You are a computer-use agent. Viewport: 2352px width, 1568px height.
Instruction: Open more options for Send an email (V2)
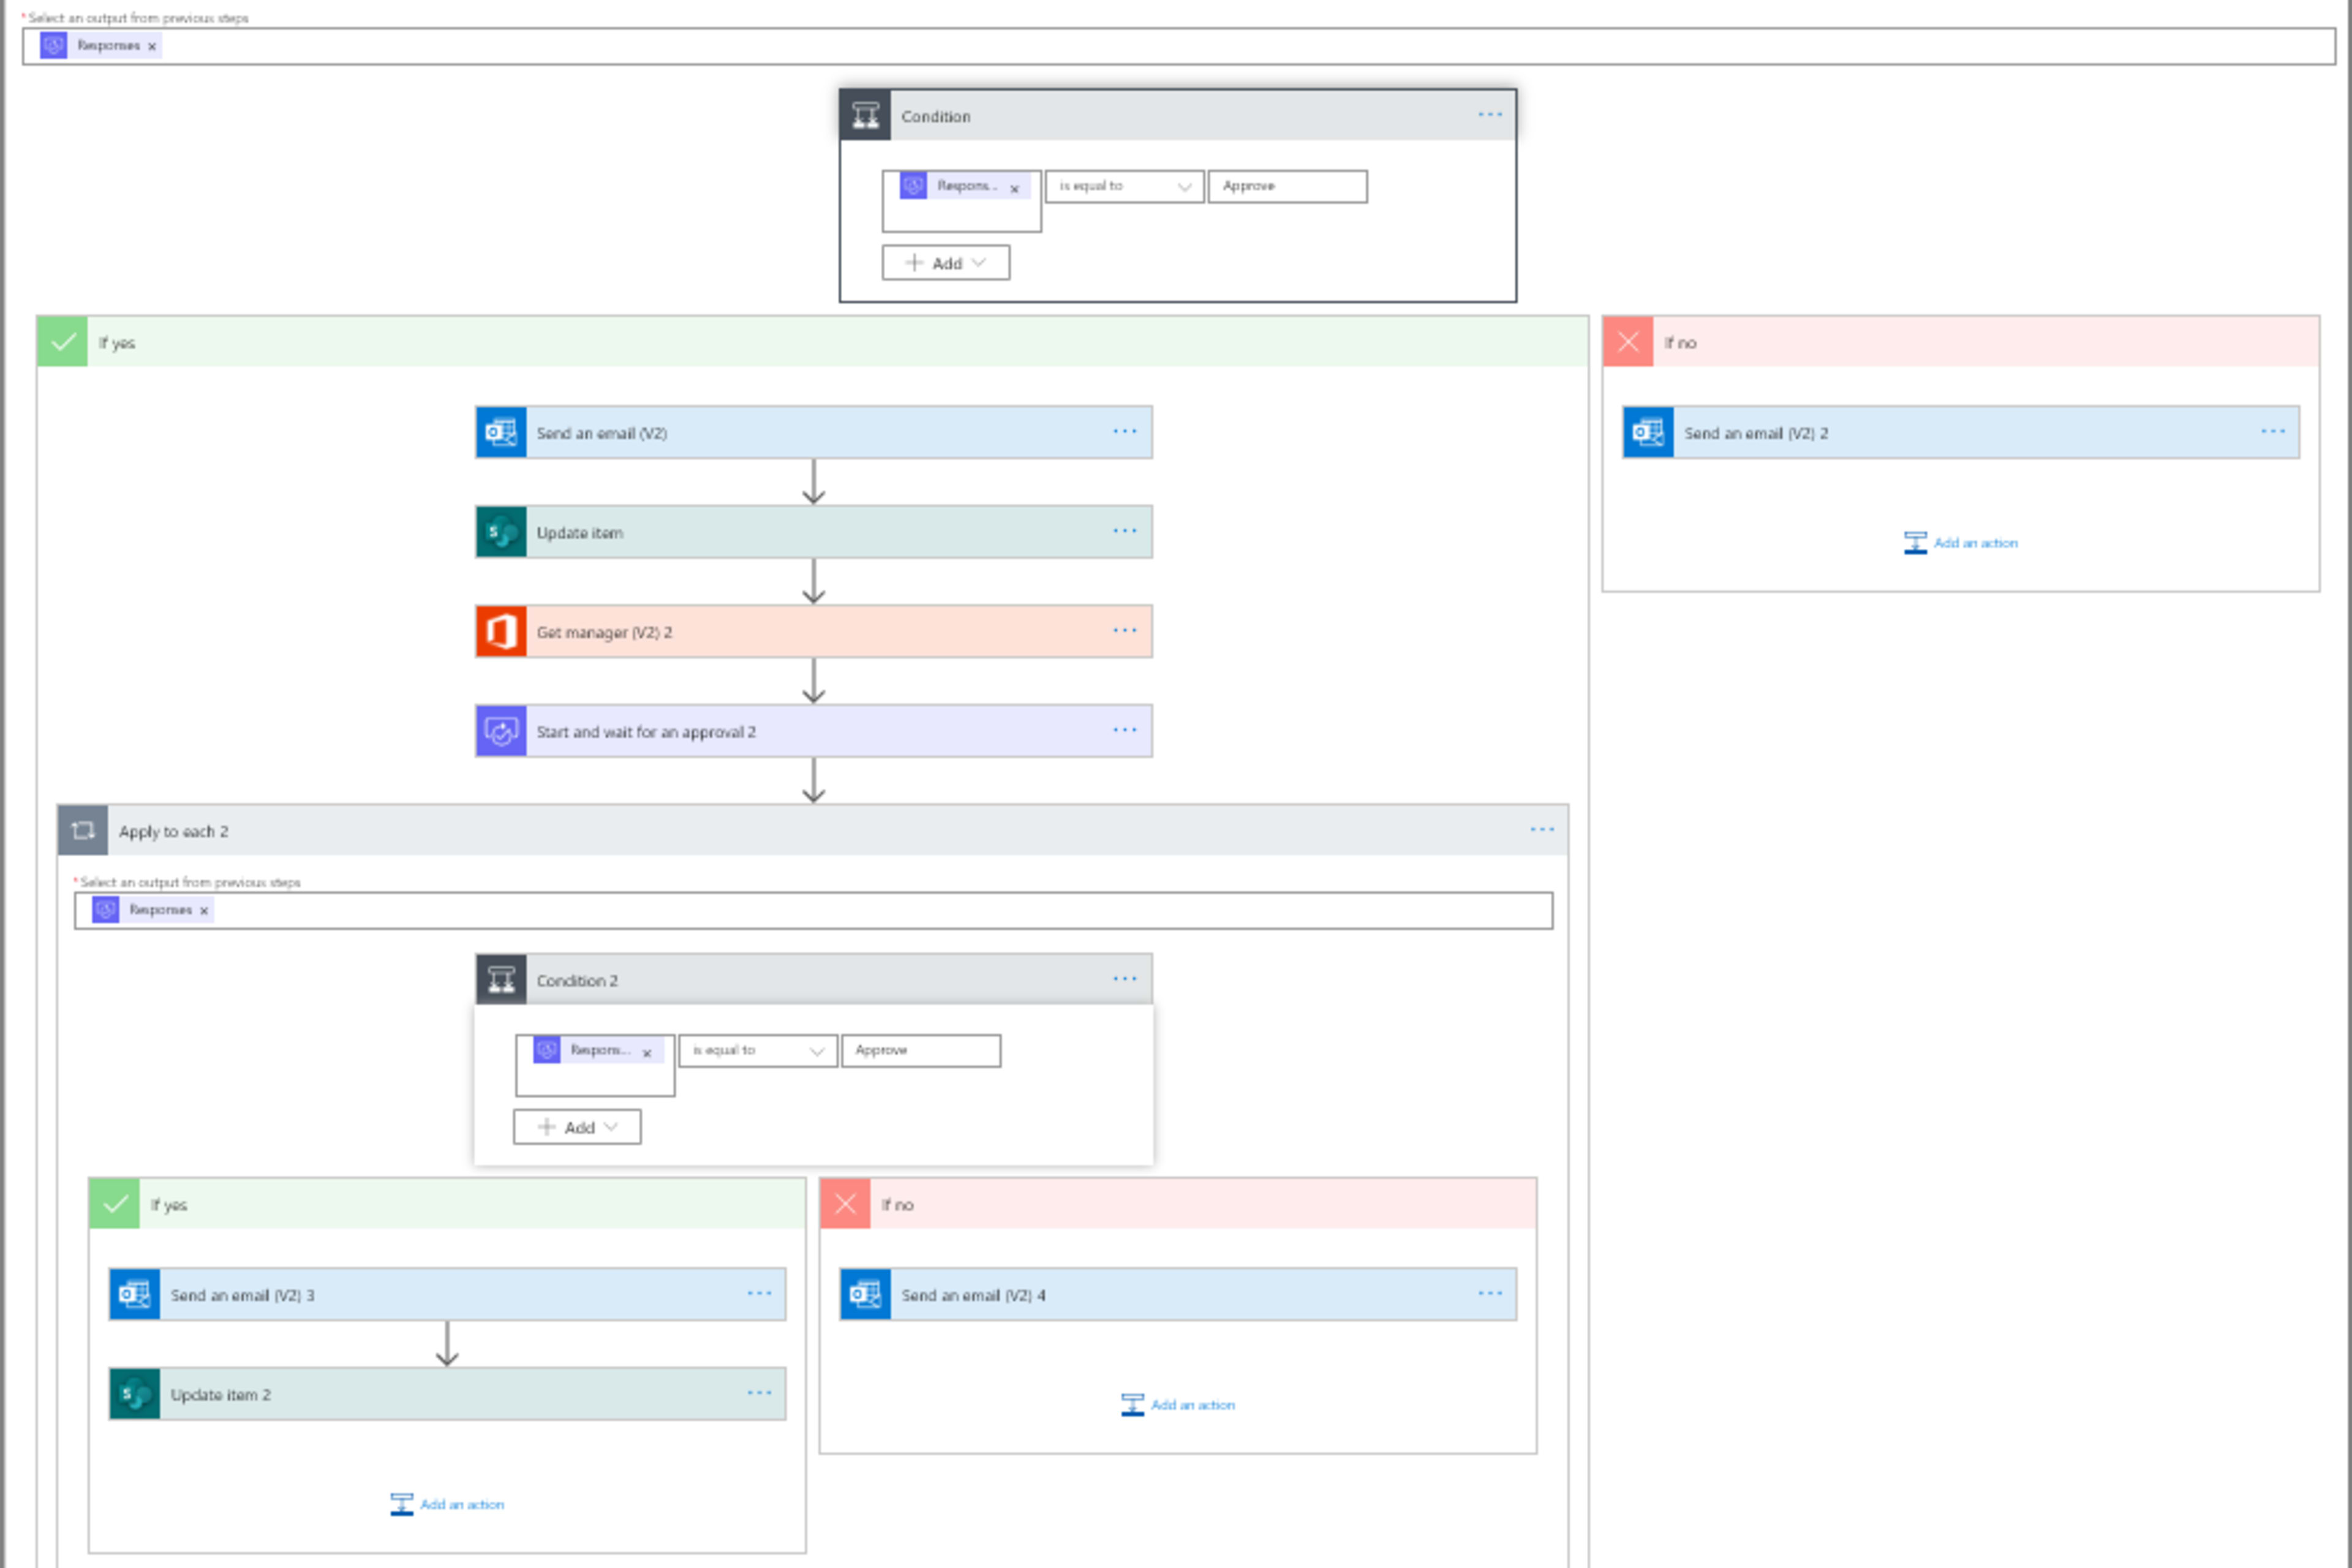click(x=1125, y=431)
